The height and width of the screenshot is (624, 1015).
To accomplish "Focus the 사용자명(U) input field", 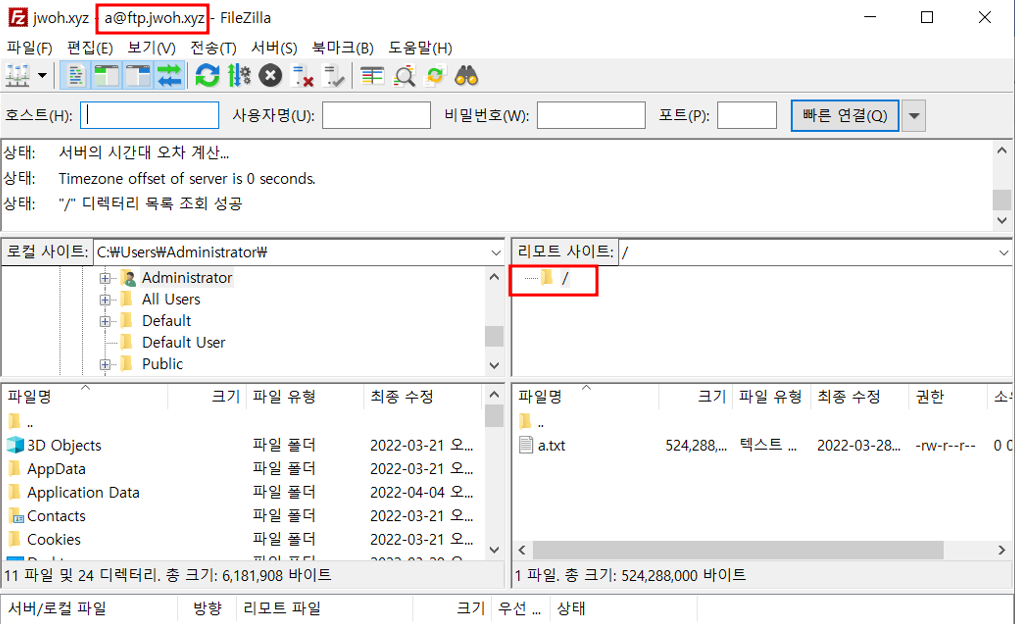I will pyautogui.click(x=376, y=115).
